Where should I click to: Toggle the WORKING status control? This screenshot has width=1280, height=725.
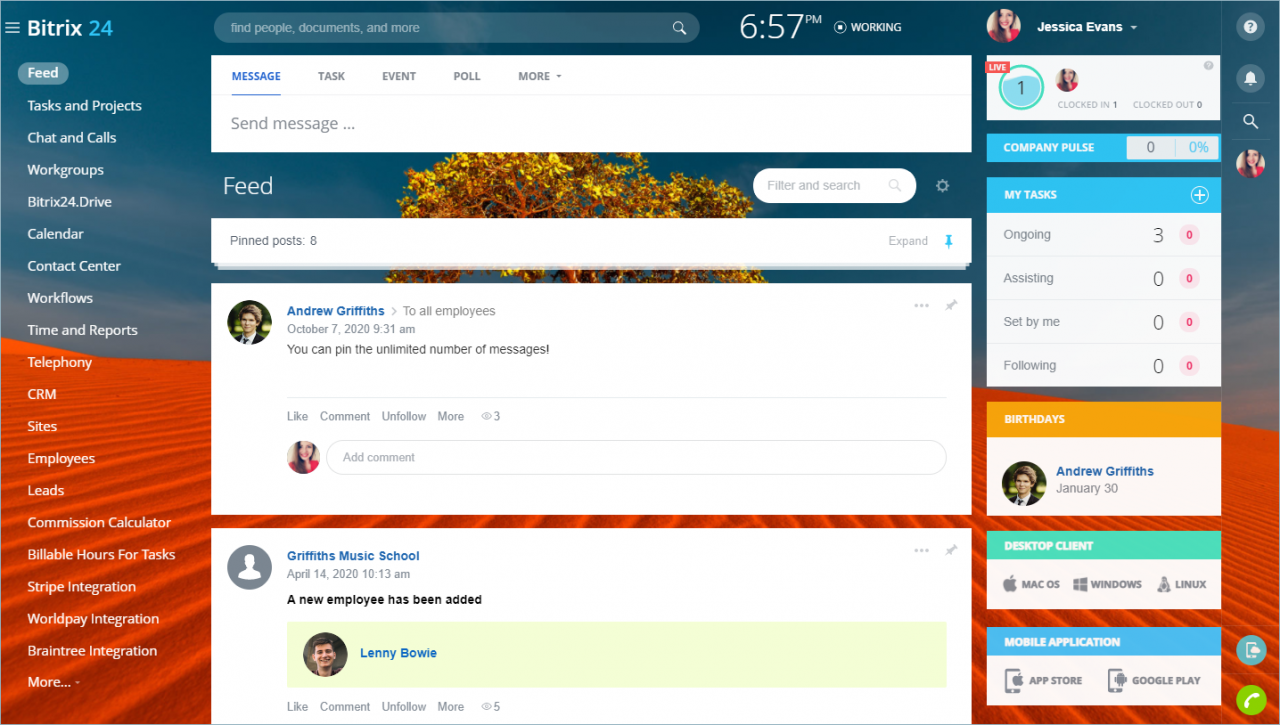[x=868, y=28]
